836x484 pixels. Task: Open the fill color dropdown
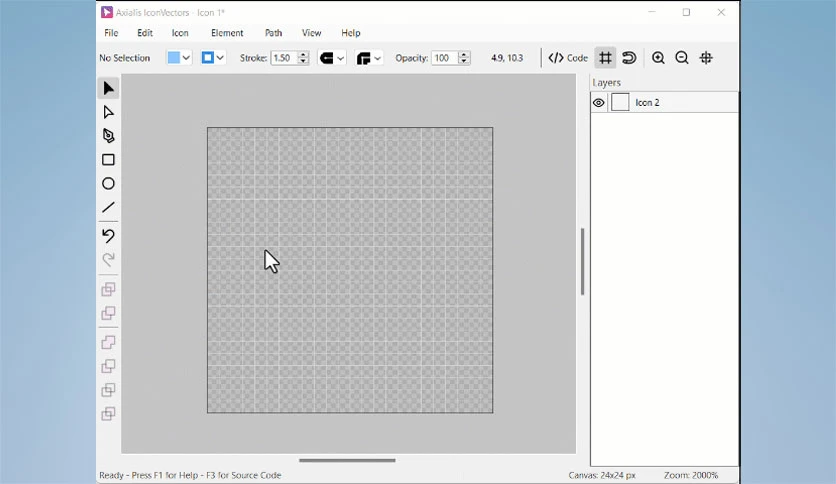[x=186, y=58]
